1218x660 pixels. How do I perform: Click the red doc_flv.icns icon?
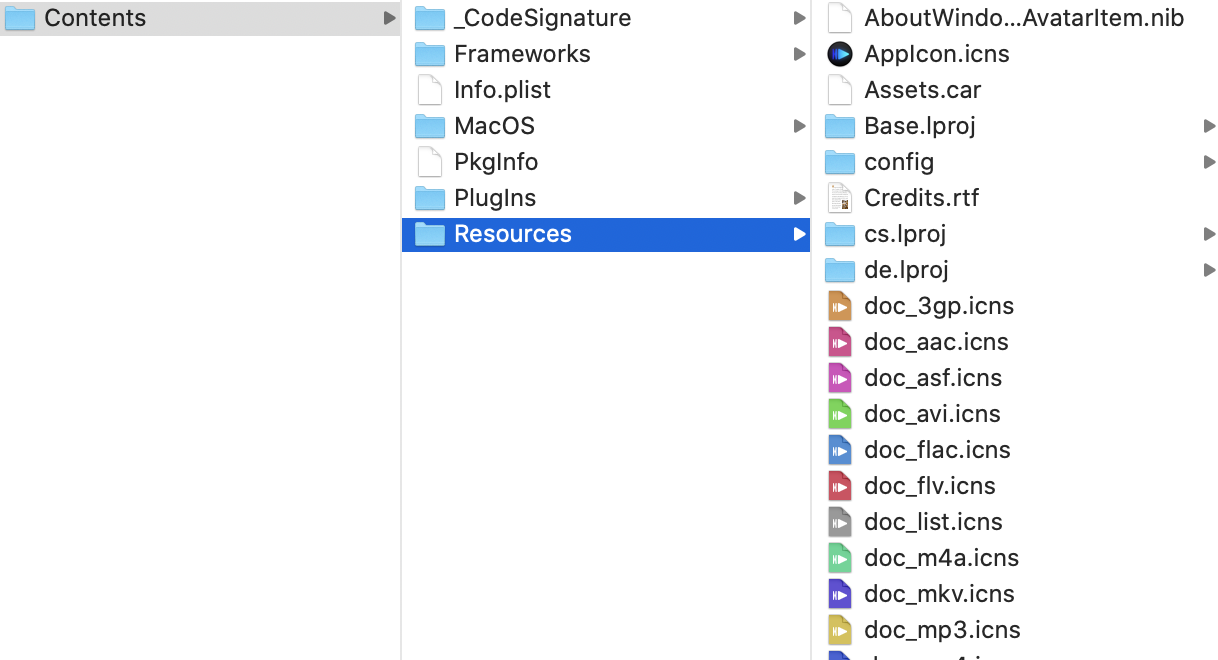tap(840, 486)
